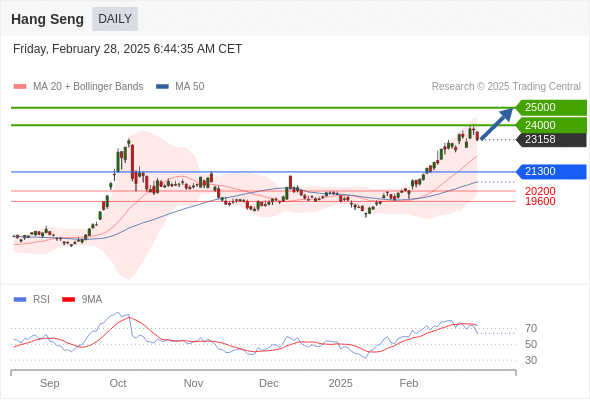The width and height of the screenshot is (590, 400).
Task: Click the 2025 label on time axis
Action: [341, 383]
